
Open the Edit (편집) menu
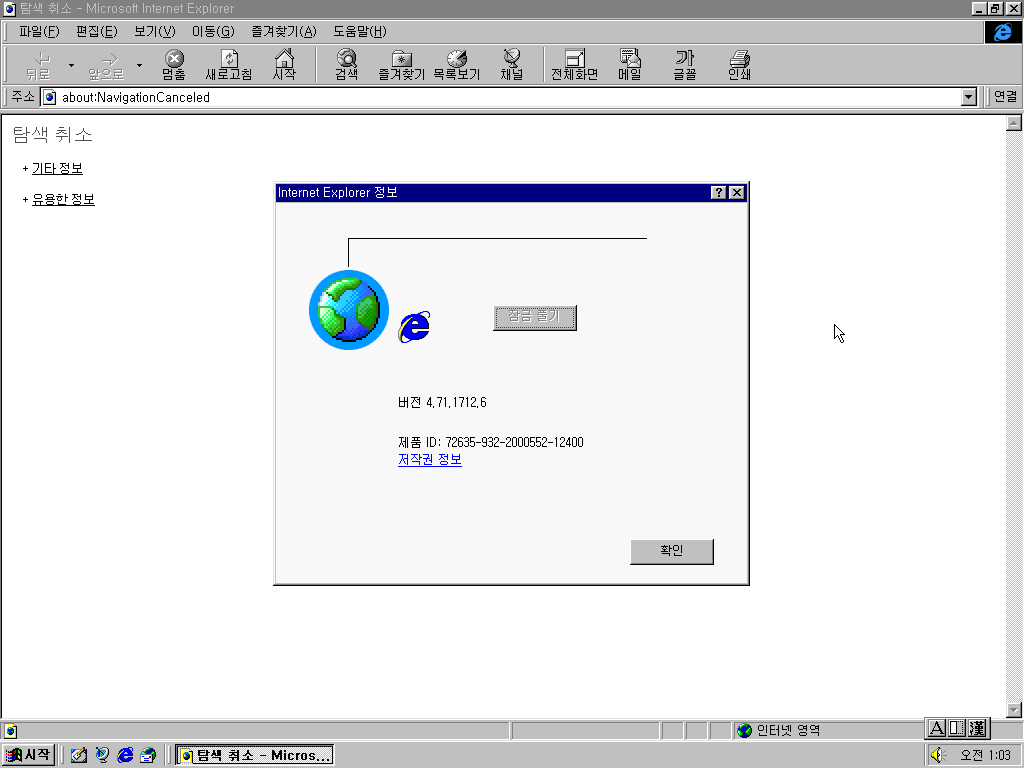[97, 31]
